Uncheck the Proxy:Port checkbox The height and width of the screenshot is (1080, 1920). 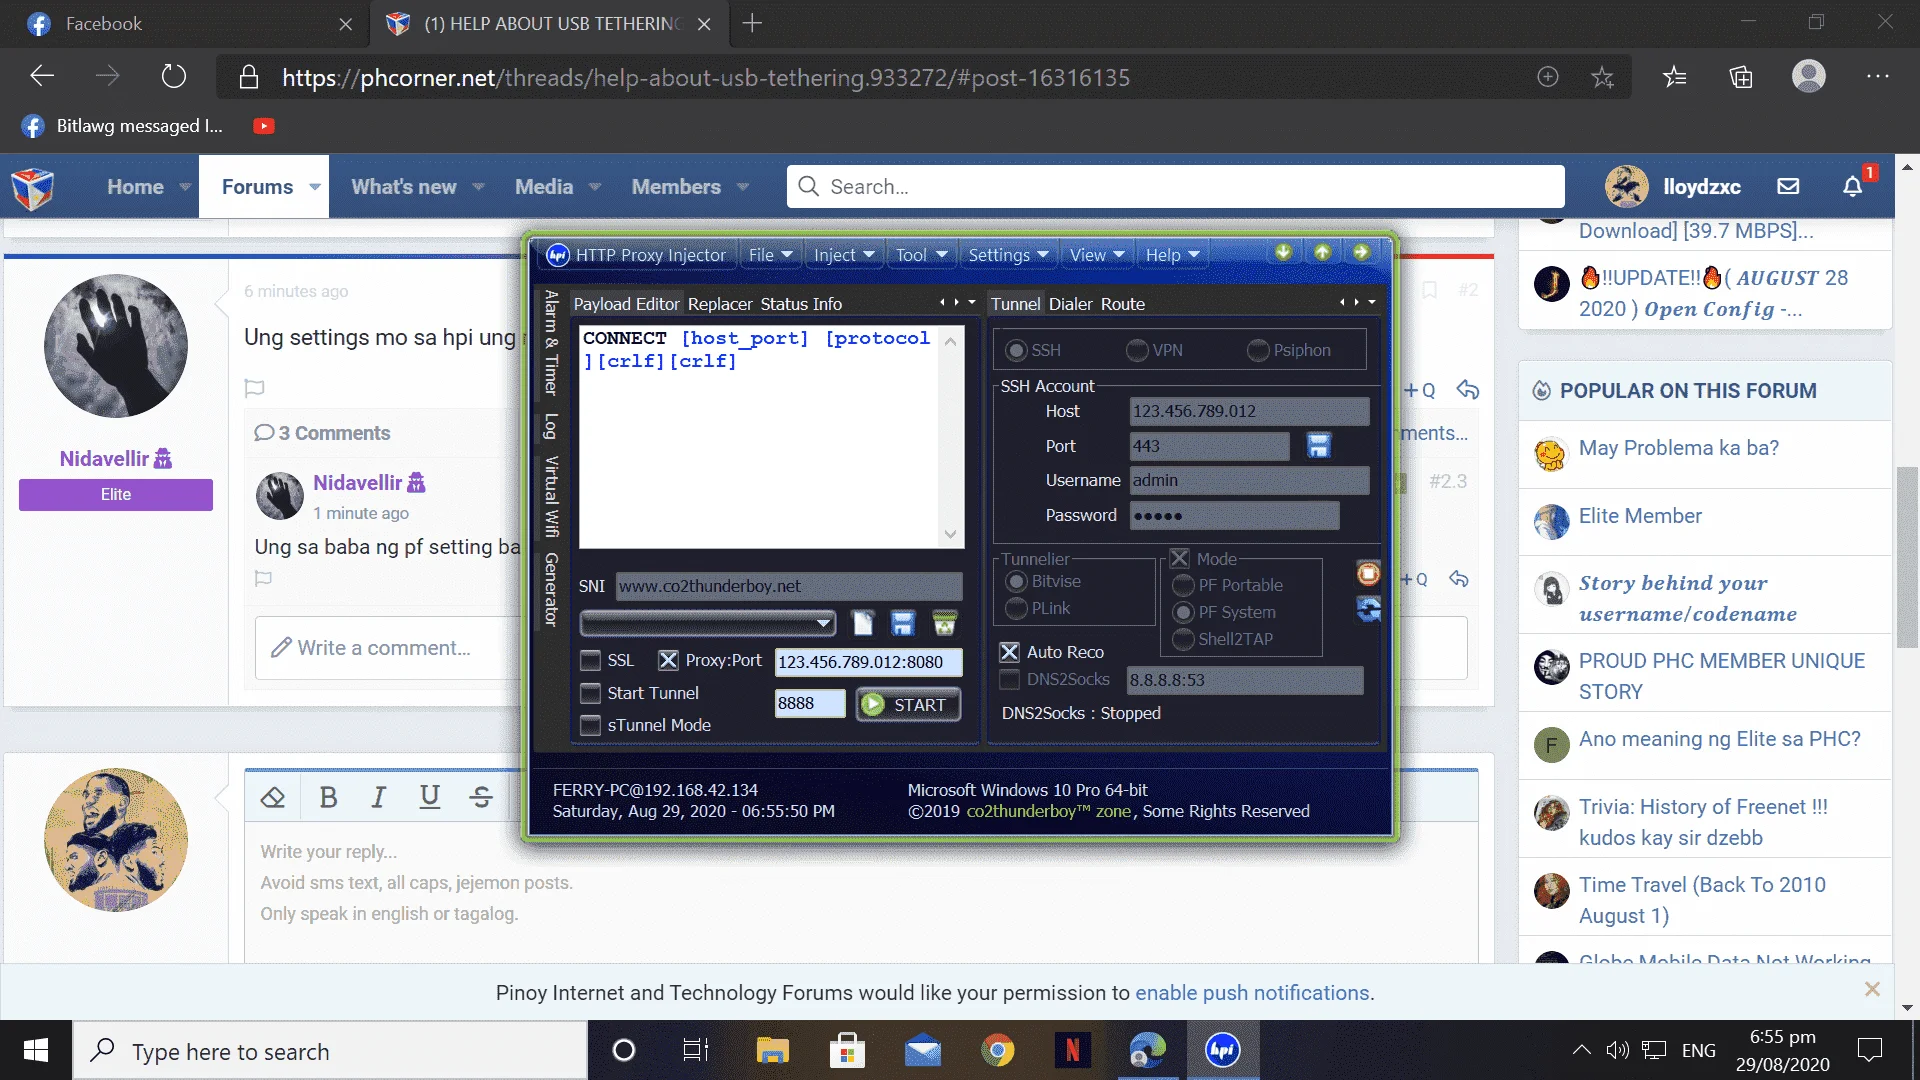click(668, 661)
